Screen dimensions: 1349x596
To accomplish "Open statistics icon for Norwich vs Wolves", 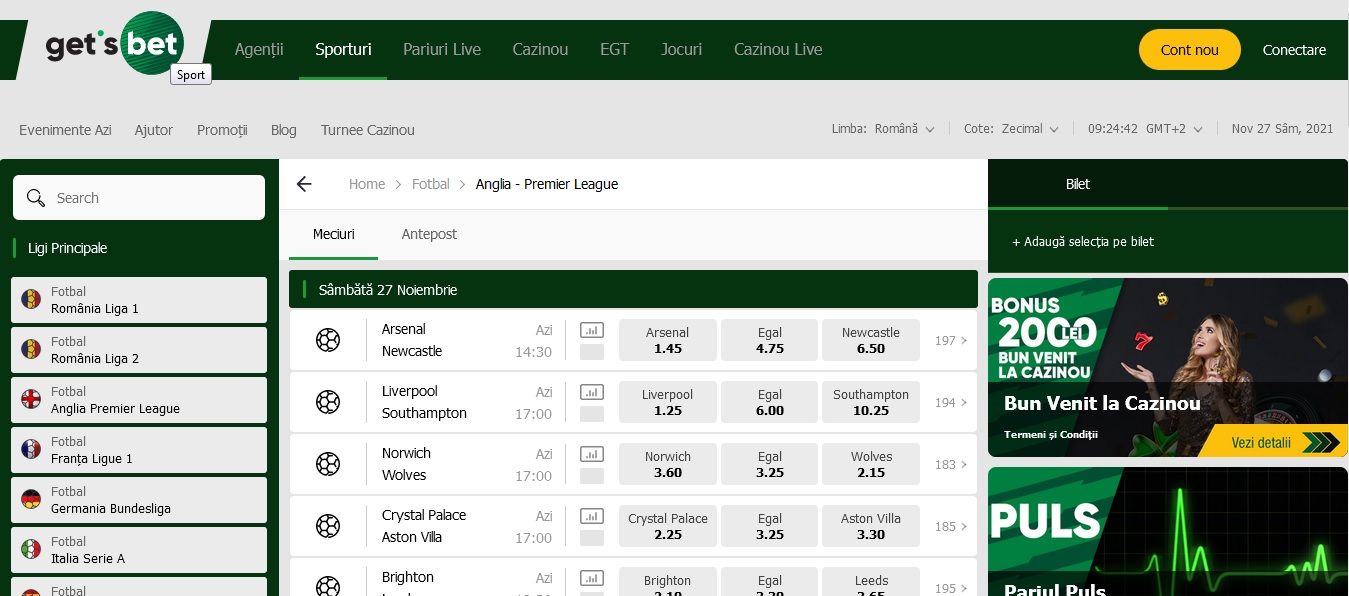I will (592, 454).
